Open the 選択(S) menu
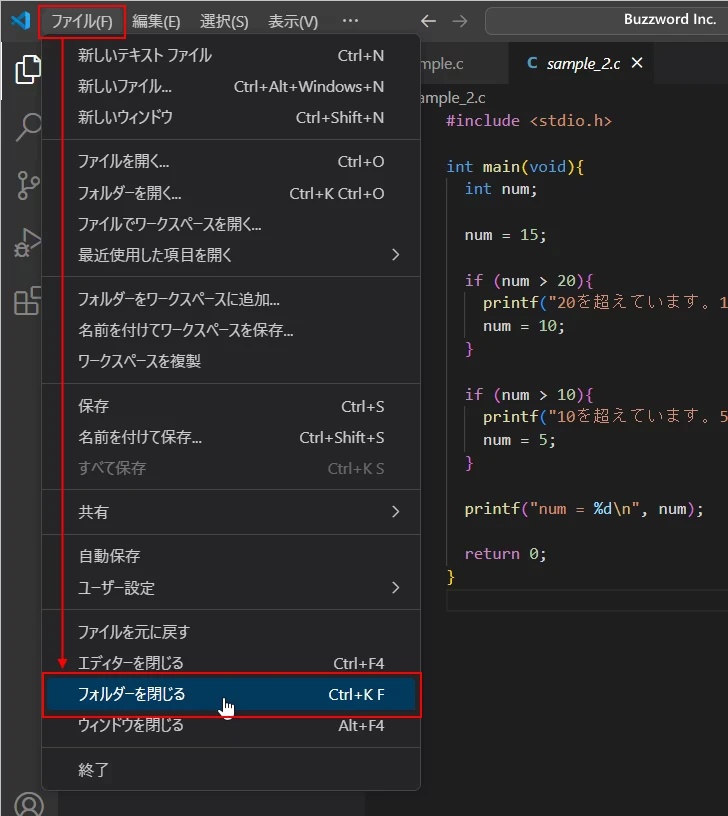This screenshot has height=816, width=728. tap(224, 21)
